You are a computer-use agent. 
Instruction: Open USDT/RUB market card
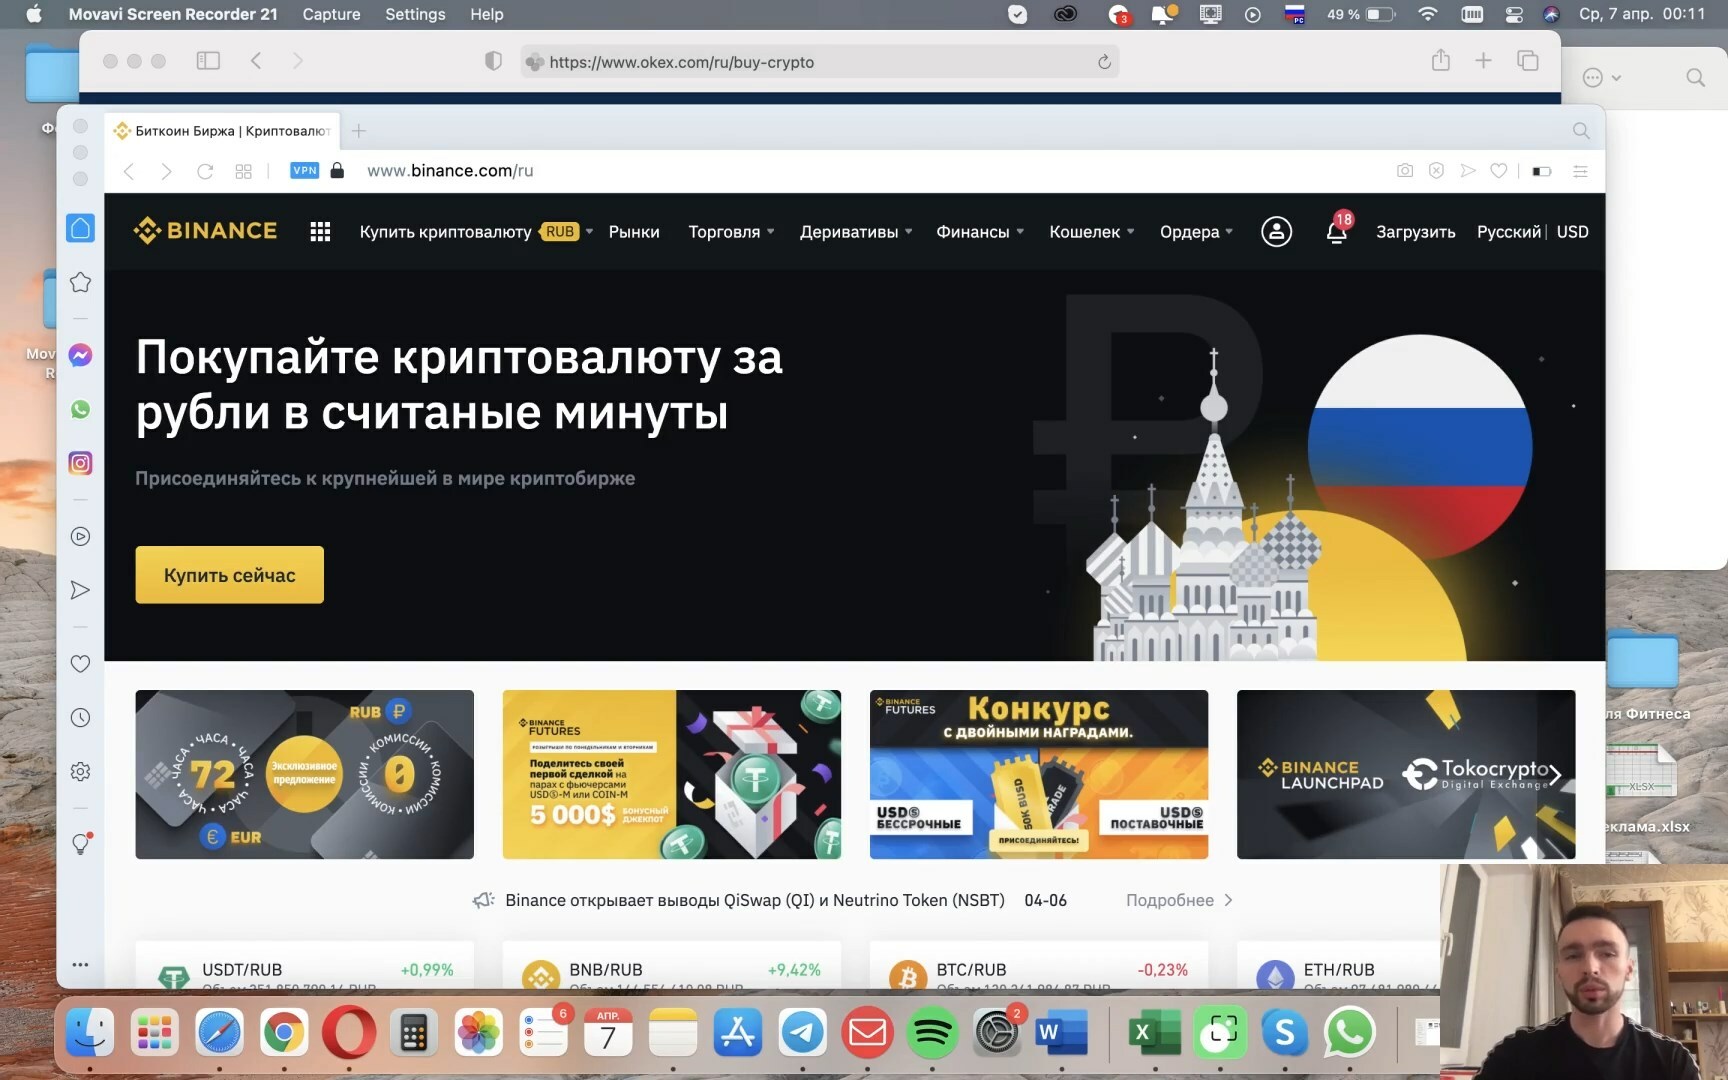pyautogui.click(x=305, y=966)
